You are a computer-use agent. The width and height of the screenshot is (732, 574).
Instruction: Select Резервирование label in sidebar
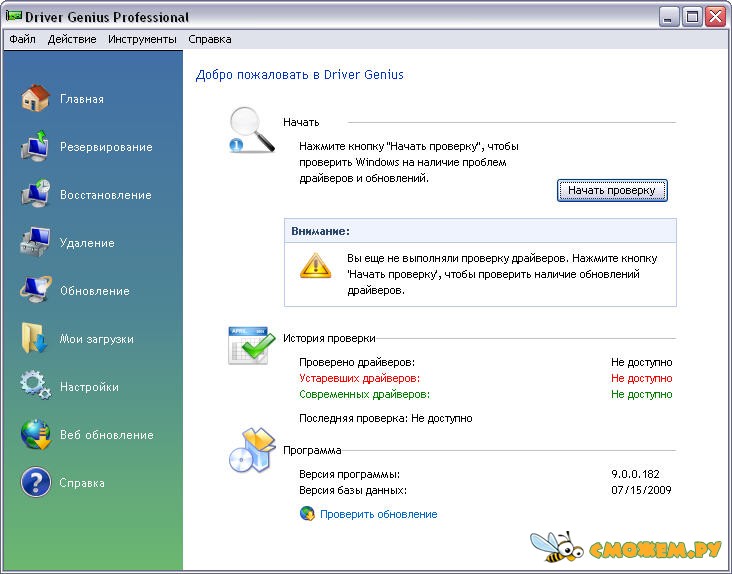(x=106, y=147)
